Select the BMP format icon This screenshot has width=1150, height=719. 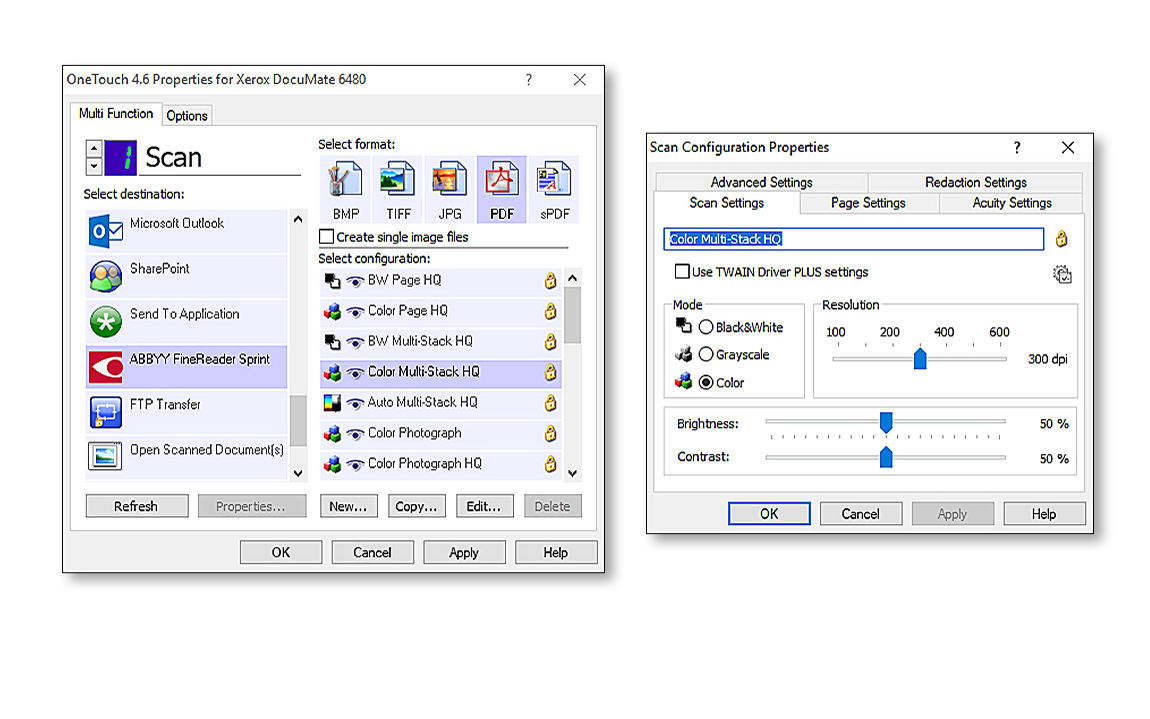tap(345, 186)
